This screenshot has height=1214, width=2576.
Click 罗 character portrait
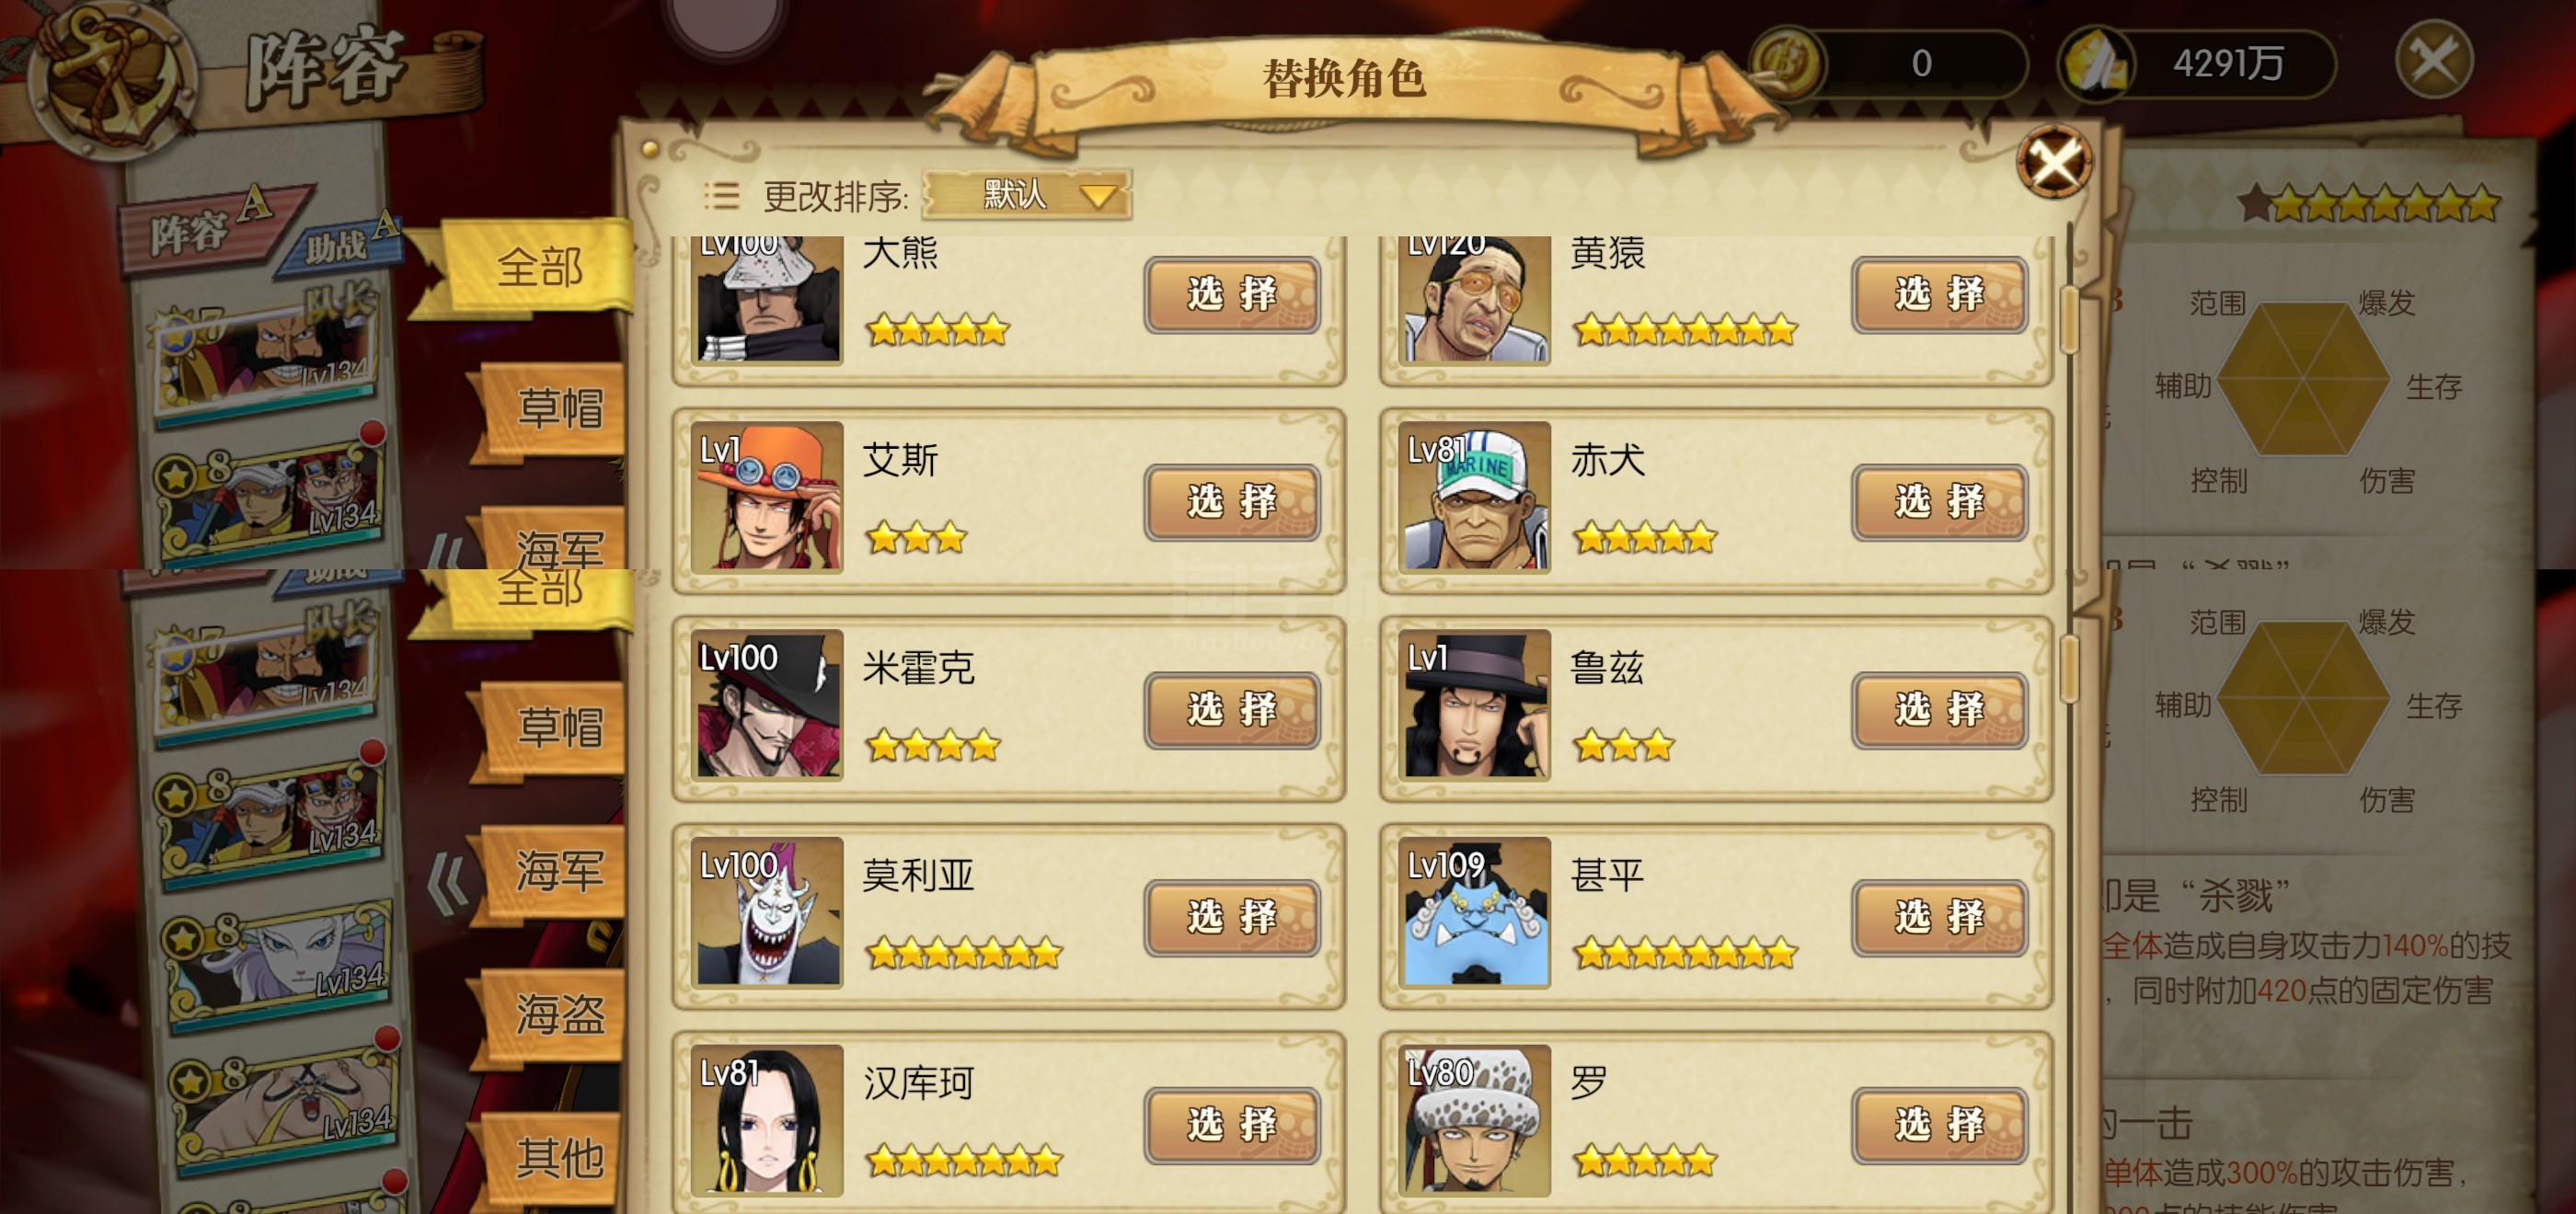(x=1475, y=1120)
